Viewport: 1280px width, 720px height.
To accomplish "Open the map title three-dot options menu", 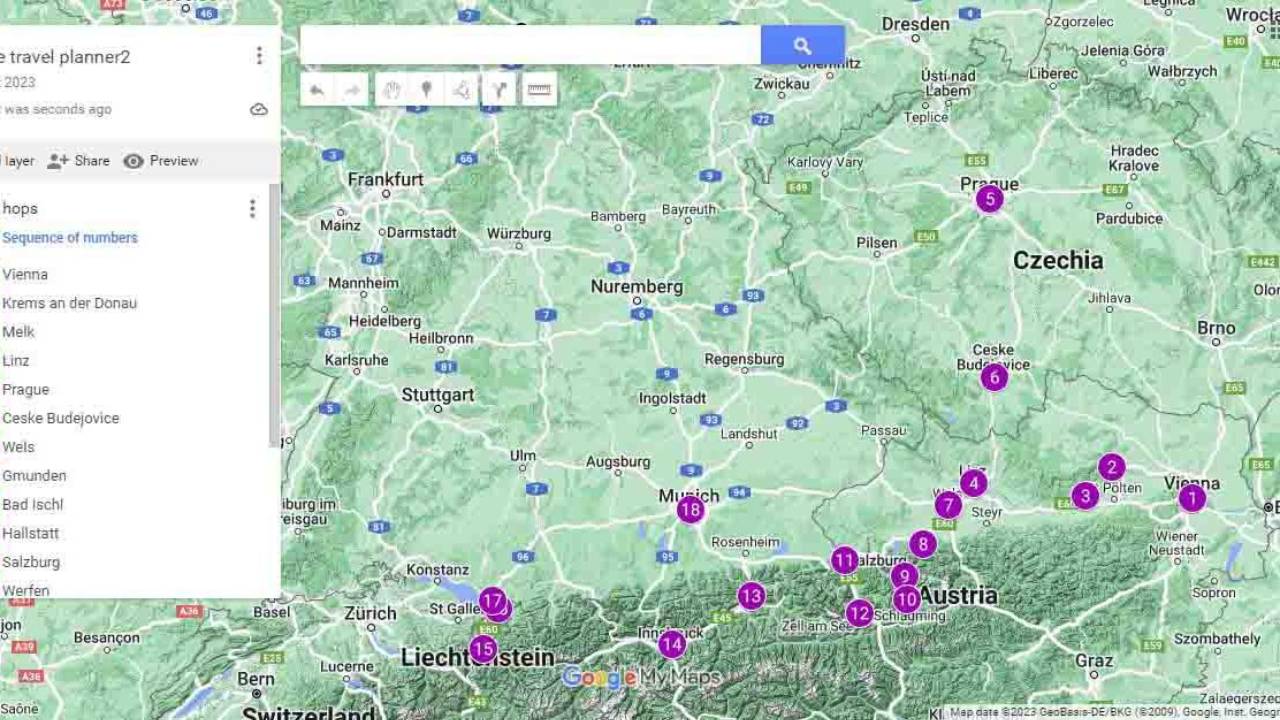I will [259, 56].
